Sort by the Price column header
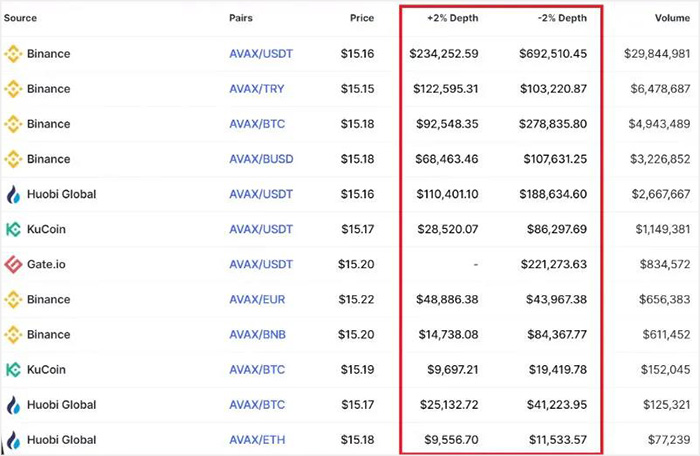700x456 pixels. (361, 18)
